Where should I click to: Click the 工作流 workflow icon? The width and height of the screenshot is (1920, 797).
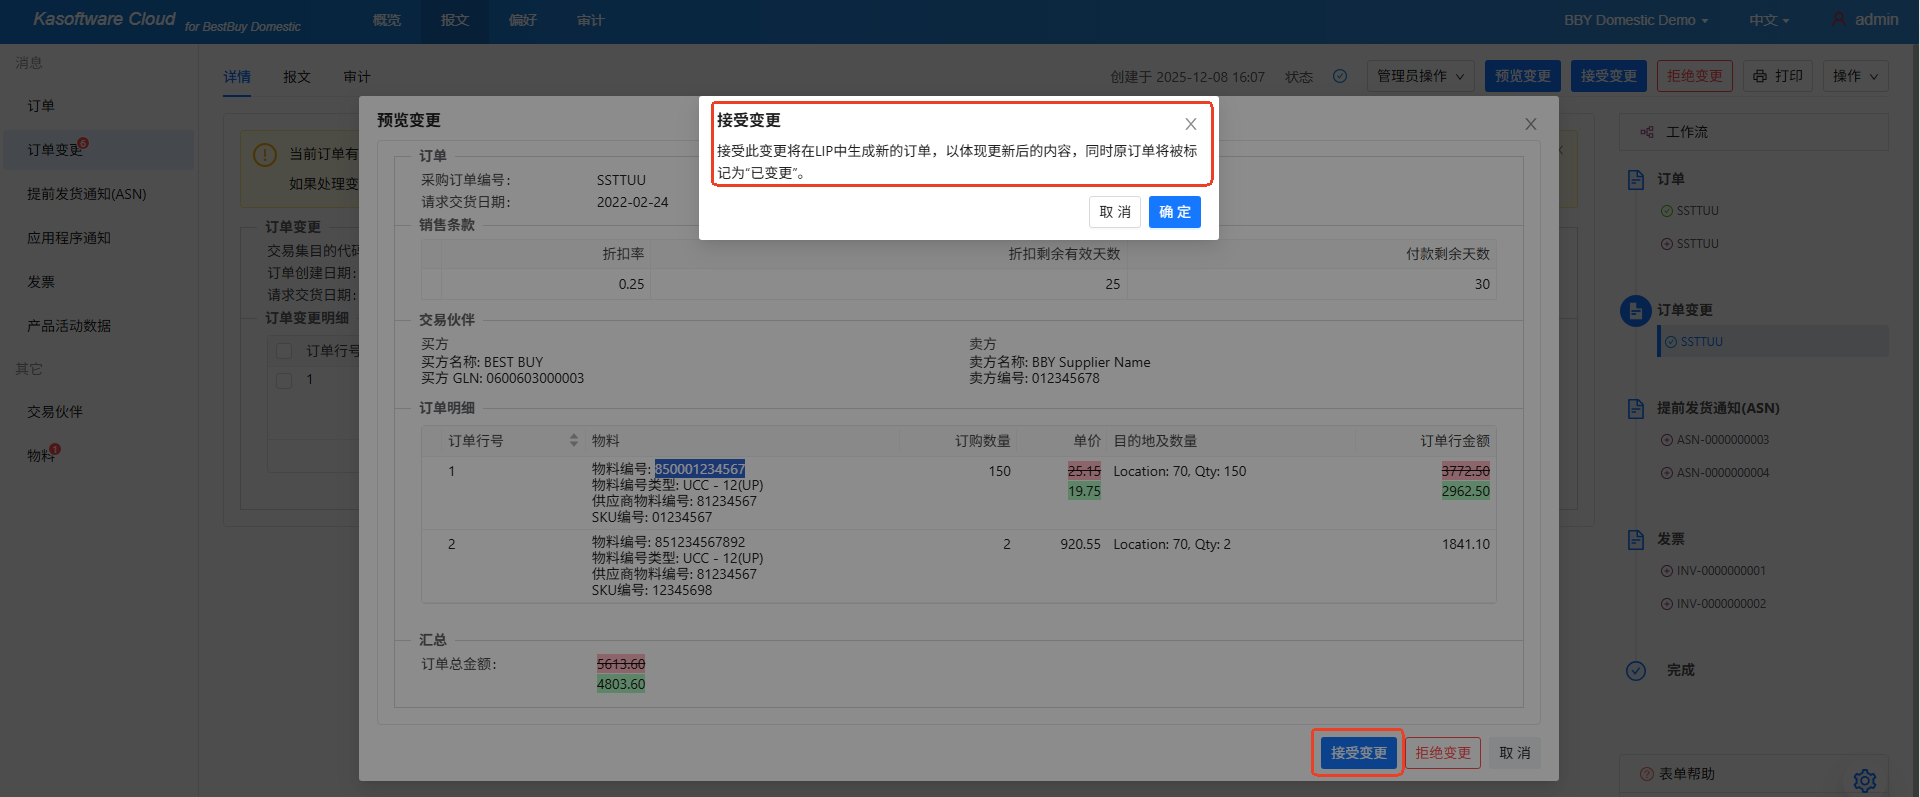coord(1647,132)
